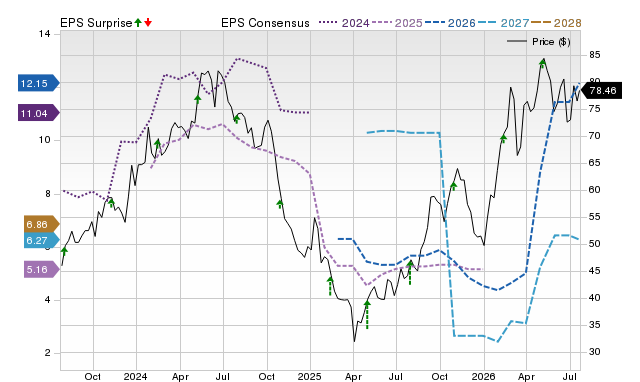Click the 2 label on EPS axis
The image size is (640, 382).
tap(47, 353)
